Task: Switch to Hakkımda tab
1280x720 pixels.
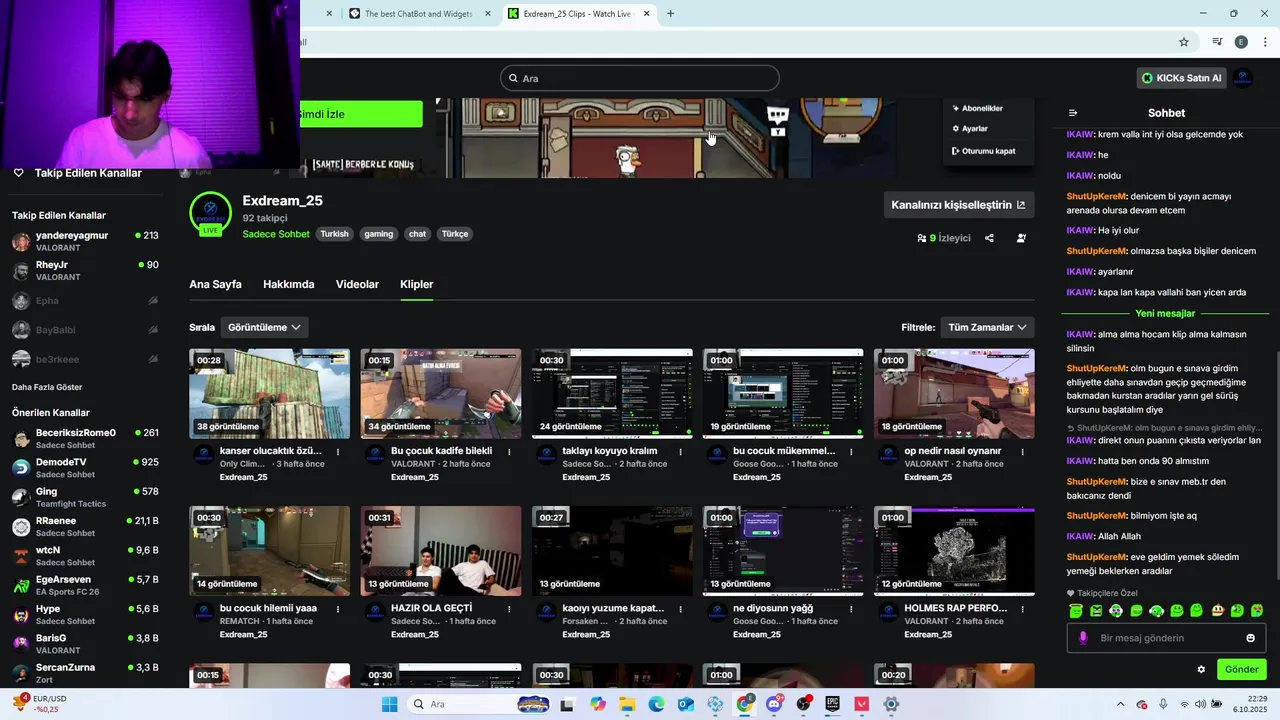Action: [x=288, y=284]
